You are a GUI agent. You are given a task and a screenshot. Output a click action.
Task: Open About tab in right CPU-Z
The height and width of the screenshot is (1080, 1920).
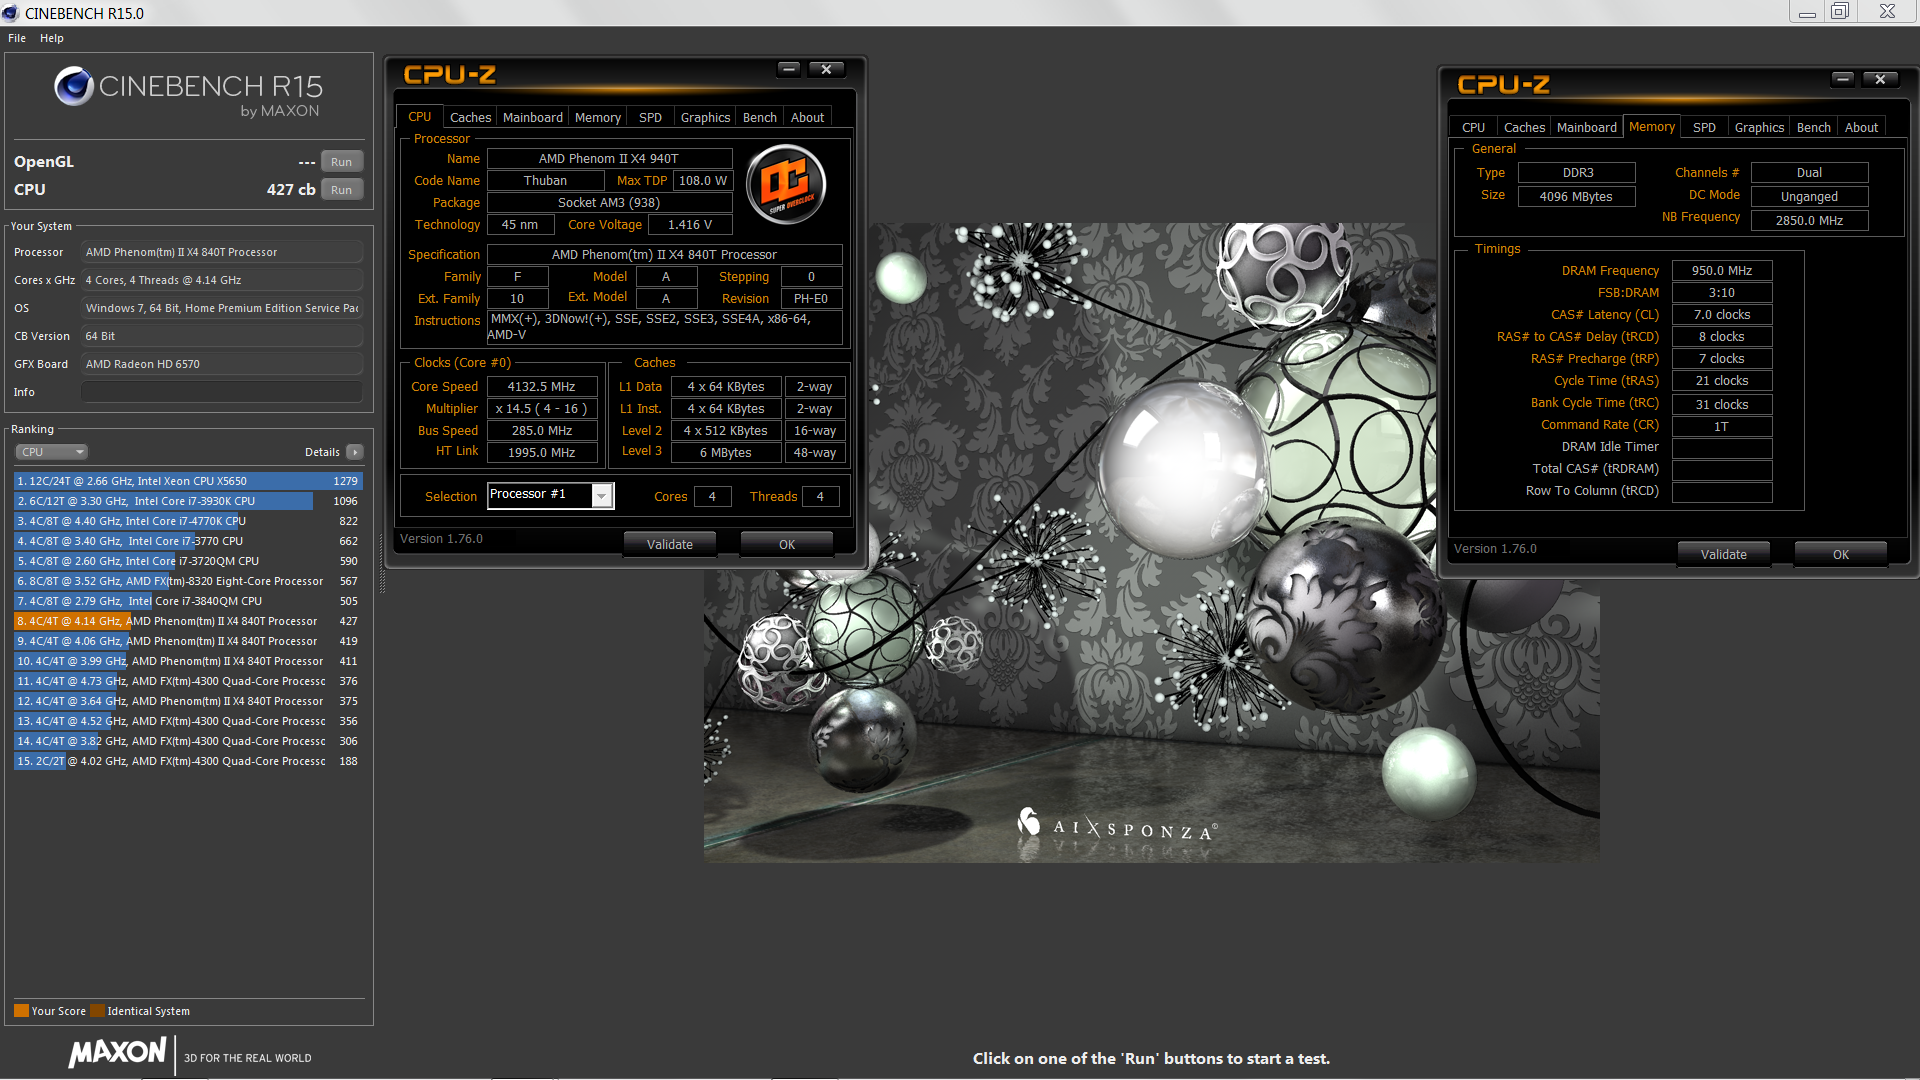1862,127
